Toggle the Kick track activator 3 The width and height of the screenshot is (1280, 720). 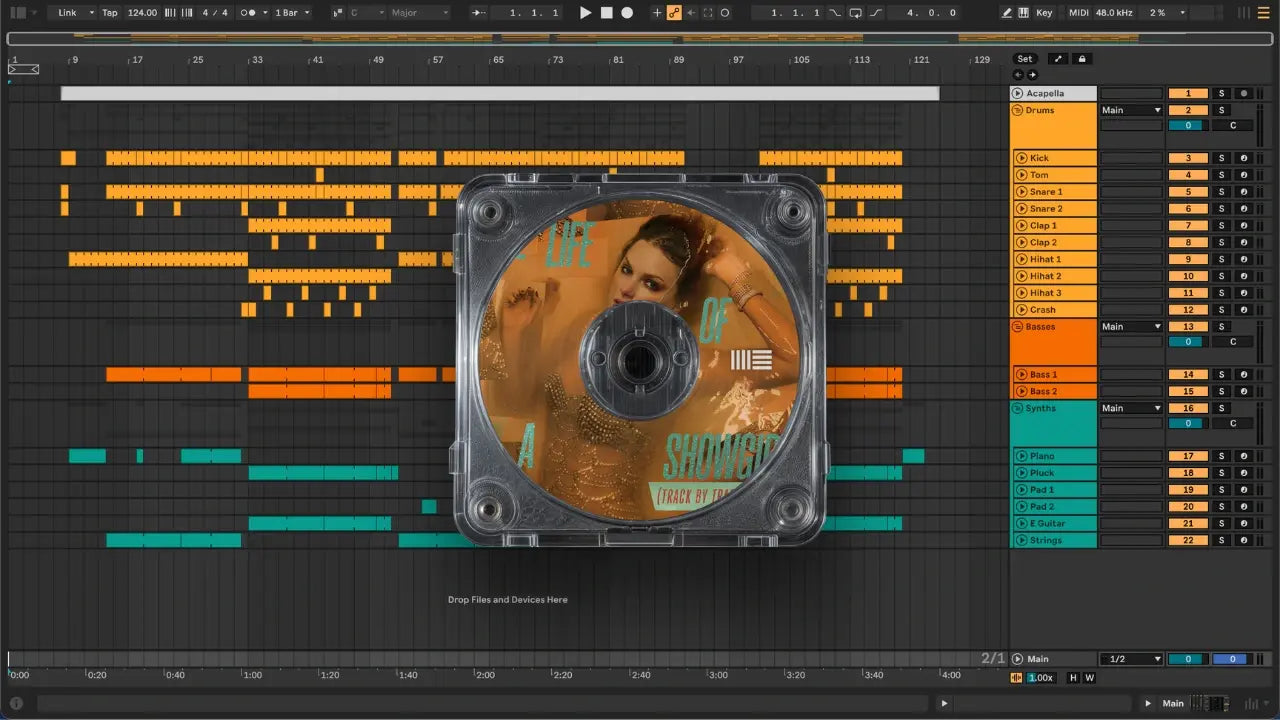(1188, 158)
